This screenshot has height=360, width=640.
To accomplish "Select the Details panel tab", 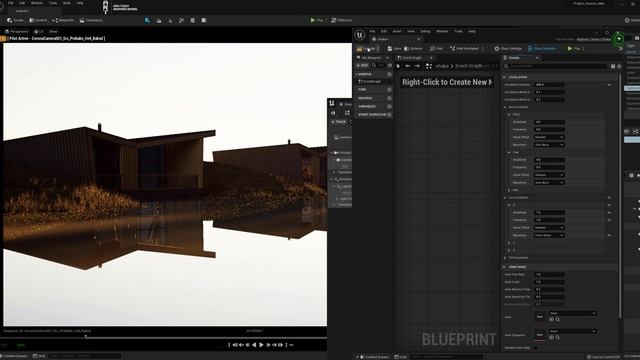I will pos(514,58).
